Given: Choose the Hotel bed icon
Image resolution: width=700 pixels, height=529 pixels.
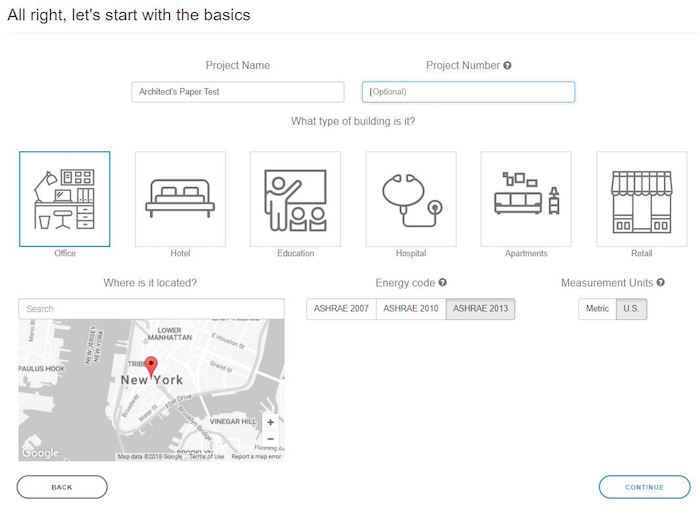Looking at the screenshot, I should pyautogui.click(x=180, y=199).
